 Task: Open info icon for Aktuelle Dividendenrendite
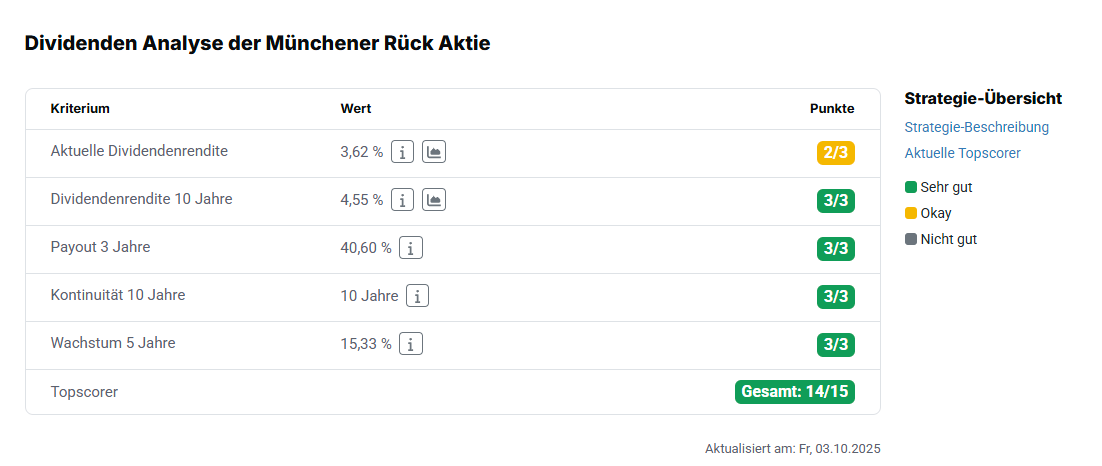[402, 152]
